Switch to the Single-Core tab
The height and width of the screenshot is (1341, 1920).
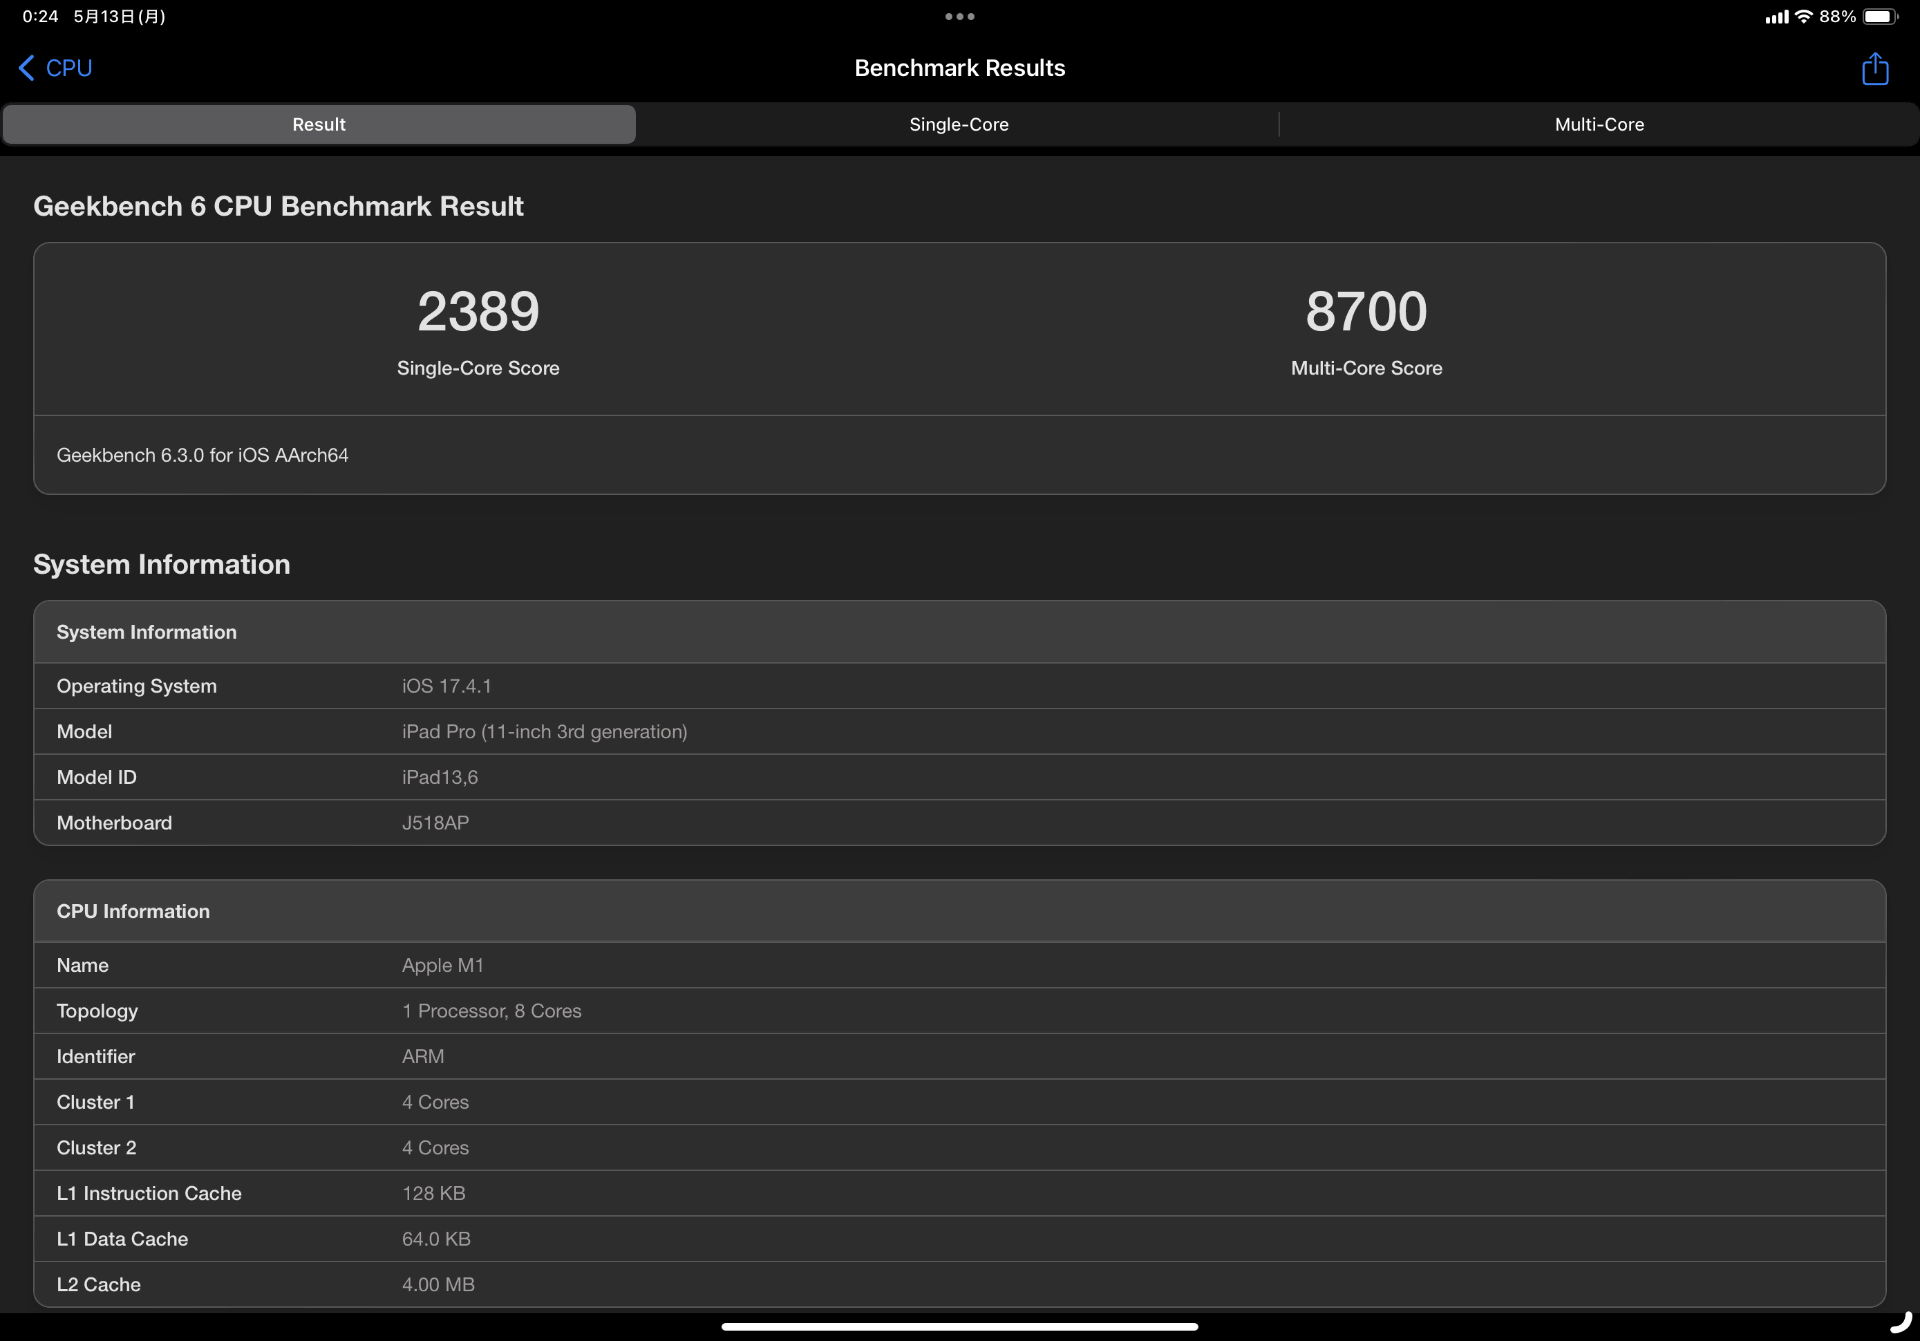pos(958,124)
